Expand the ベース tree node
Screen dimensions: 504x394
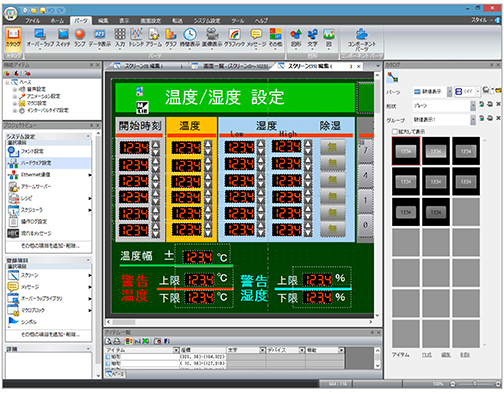click(7, 82)
